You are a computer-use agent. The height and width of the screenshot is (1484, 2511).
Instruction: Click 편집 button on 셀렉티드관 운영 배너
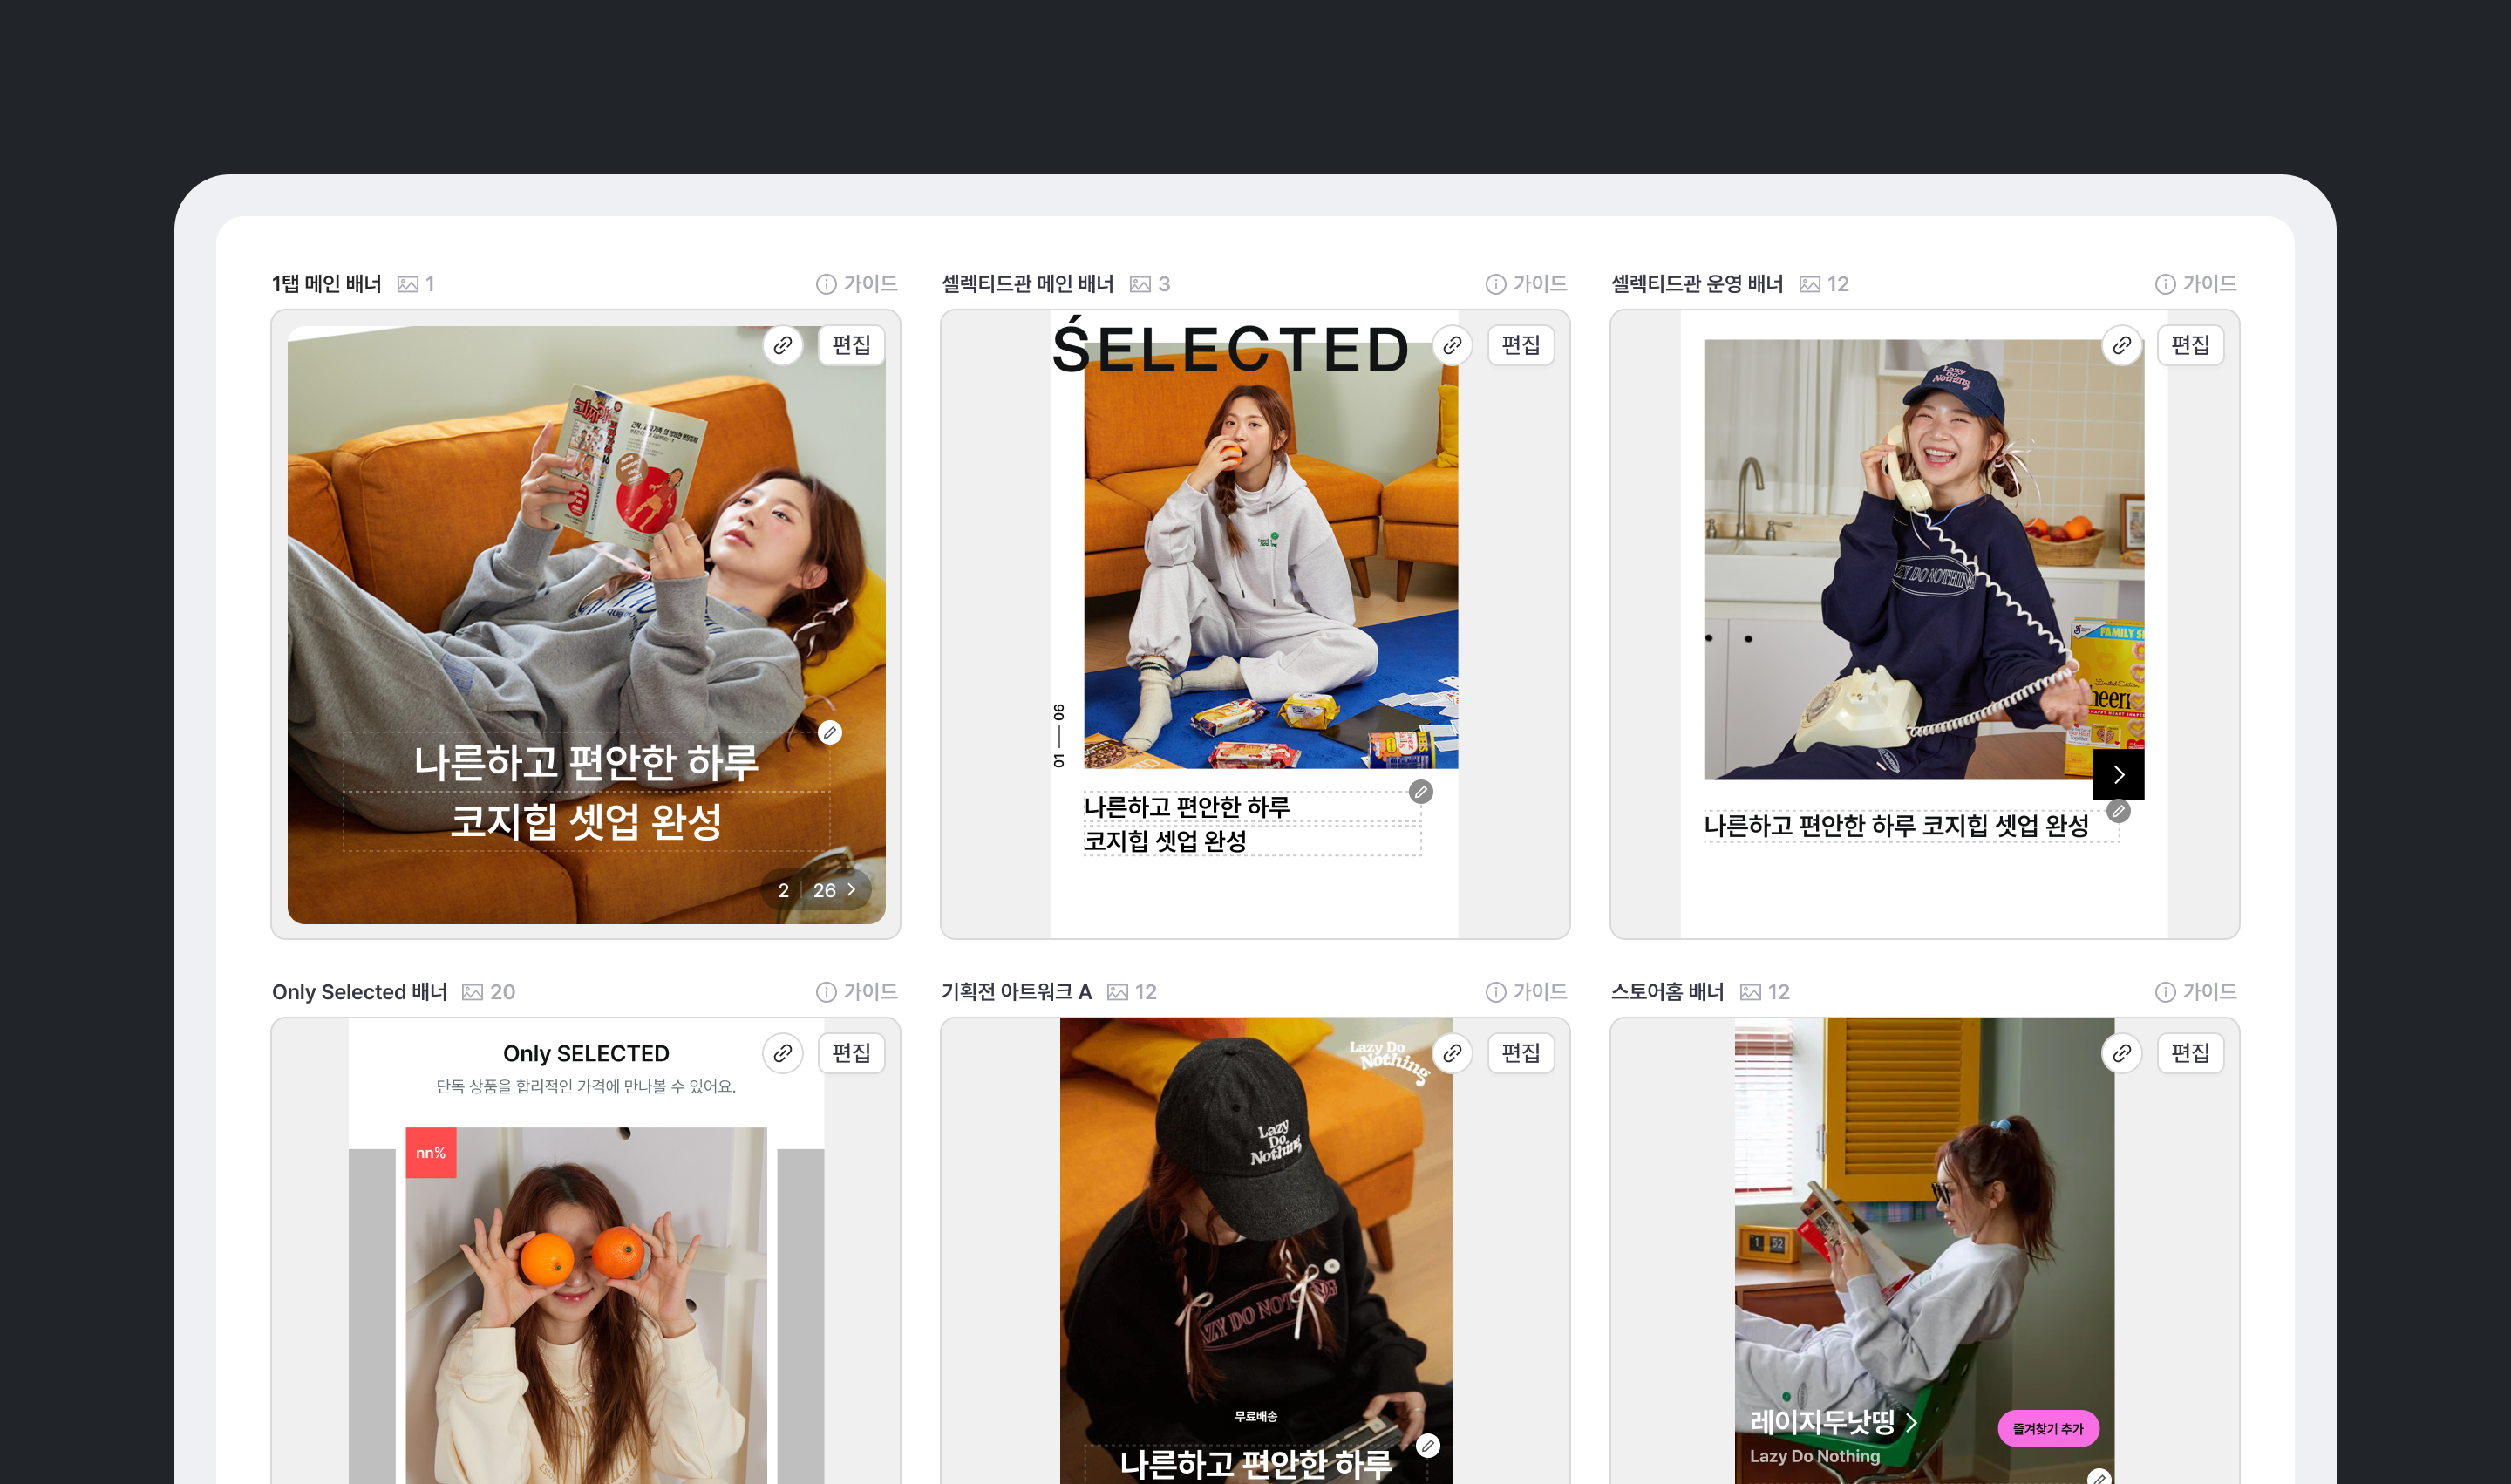2191,345
